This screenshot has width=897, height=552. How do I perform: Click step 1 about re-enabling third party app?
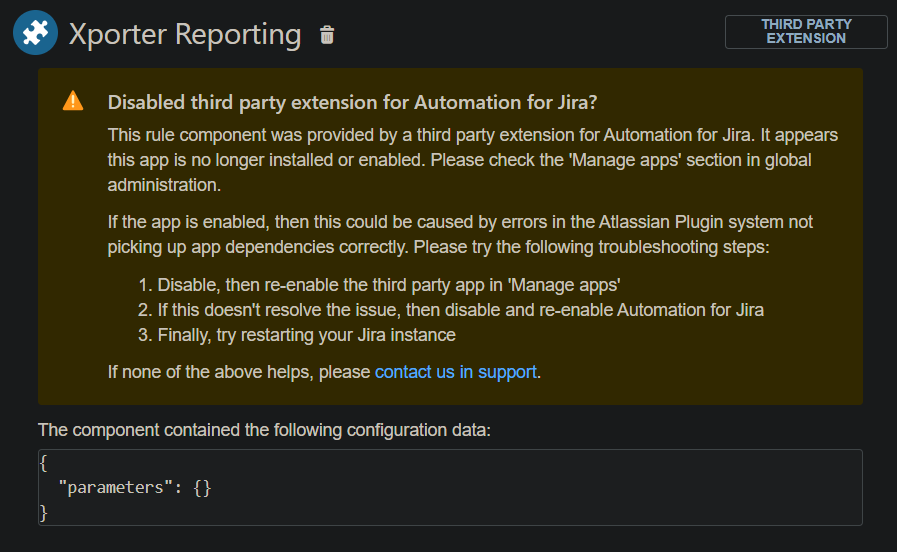[x=379, y=285]
